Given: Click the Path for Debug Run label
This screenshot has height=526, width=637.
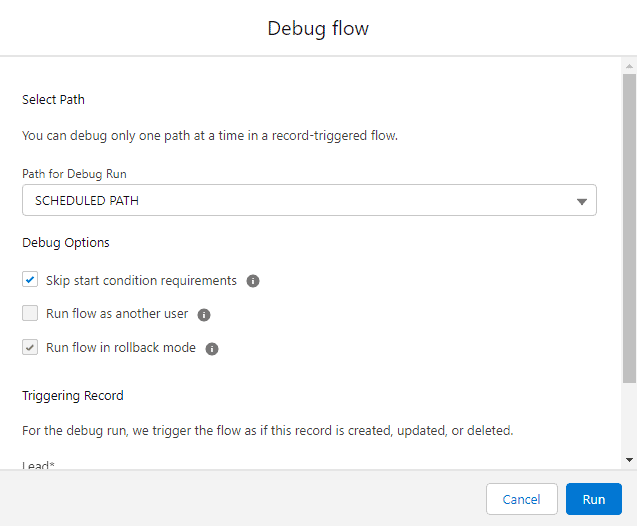Looking at the screenshot, I should 75,174.
